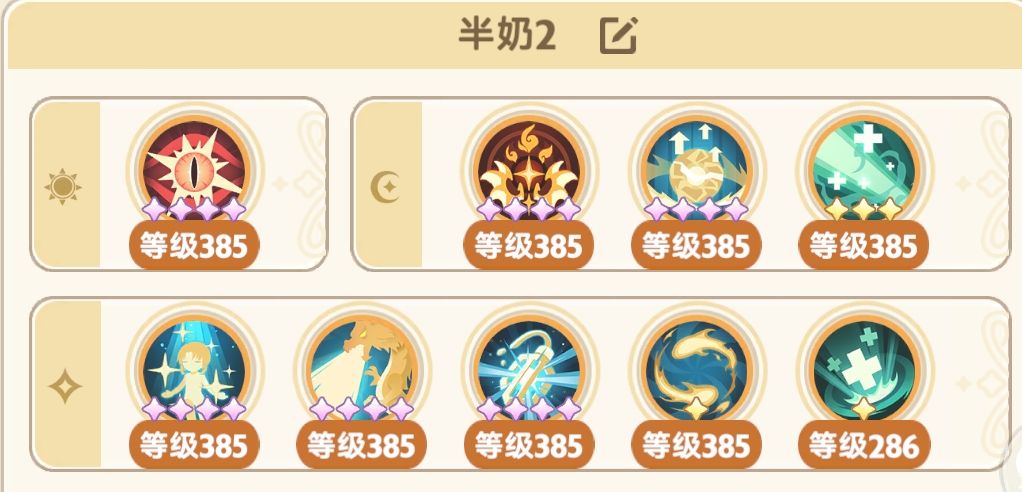Click 等级385 label under the swirling fish skill
The height and width of the screenshot is (492, 1022).
[696, 446]
